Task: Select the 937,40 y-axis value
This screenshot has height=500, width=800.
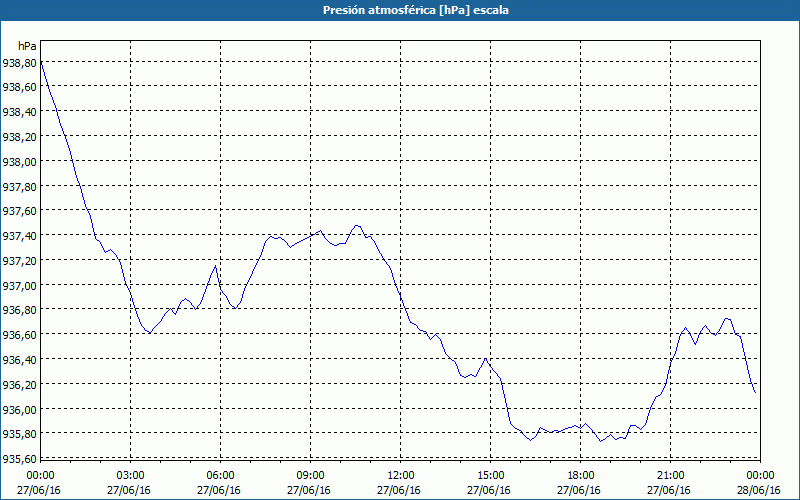Action: pyautogui.click(x=20, y=236)
